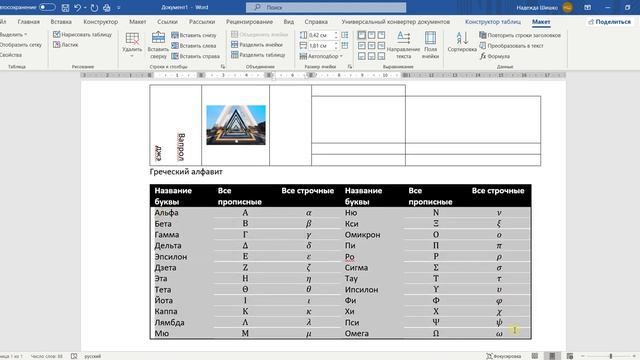Image resolution: width=640 pixels, height=360 pixels.
Task: Click Разделить таблицу split table
Action: tap(258, 55)
